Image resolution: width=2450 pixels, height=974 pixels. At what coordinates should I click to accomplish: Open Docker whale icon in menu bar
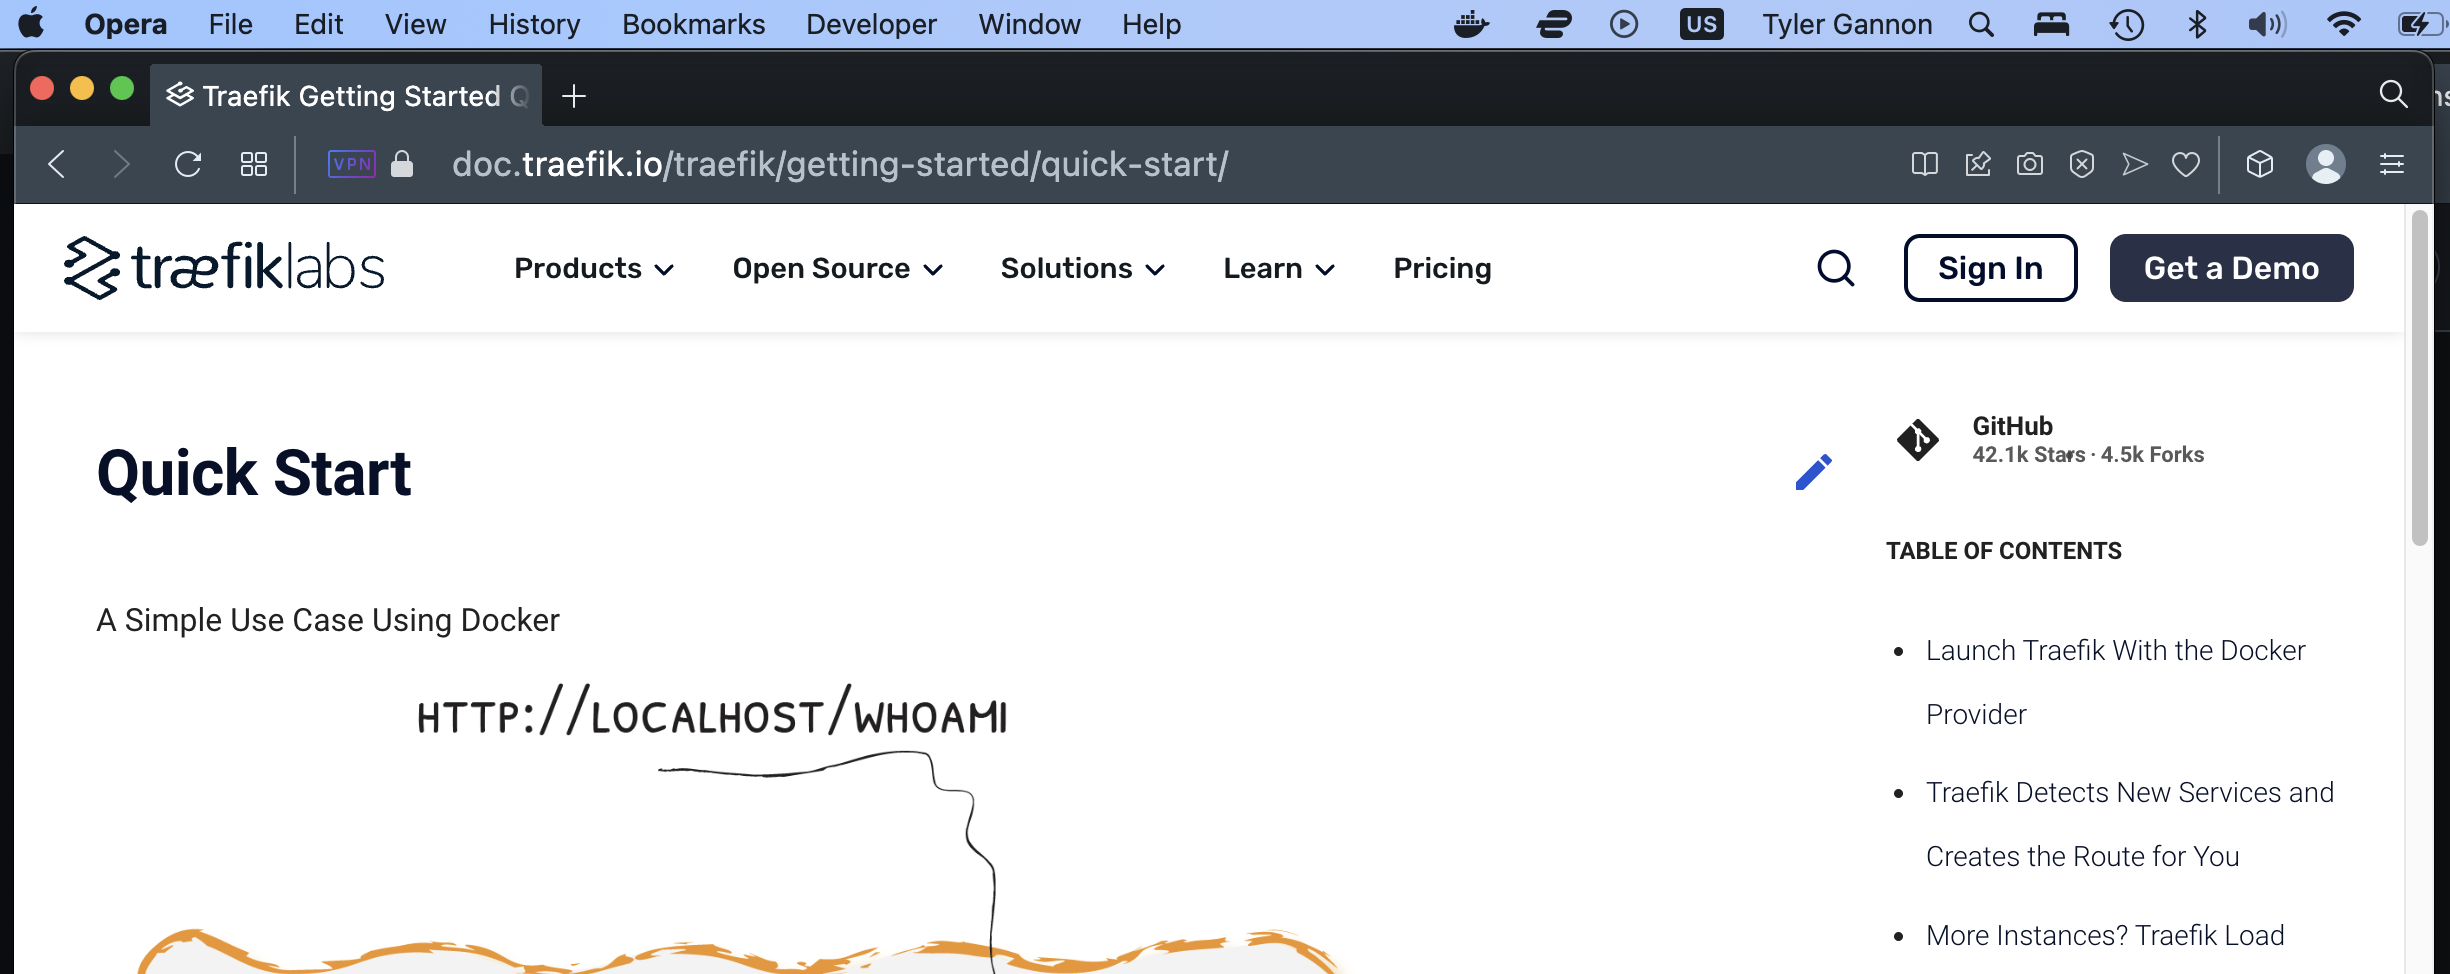[x=1472, y=24]
